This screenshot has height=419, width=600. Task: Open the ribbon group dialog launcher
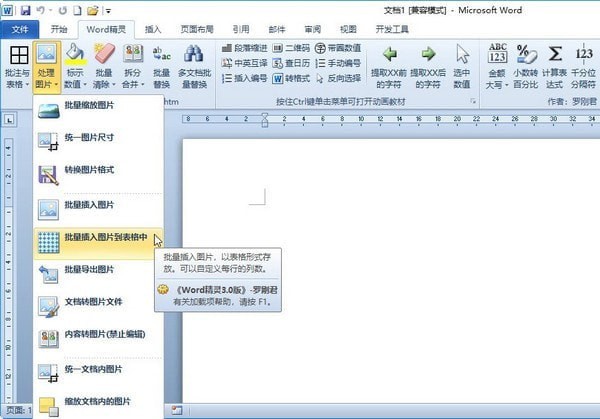tap(473, 101)
